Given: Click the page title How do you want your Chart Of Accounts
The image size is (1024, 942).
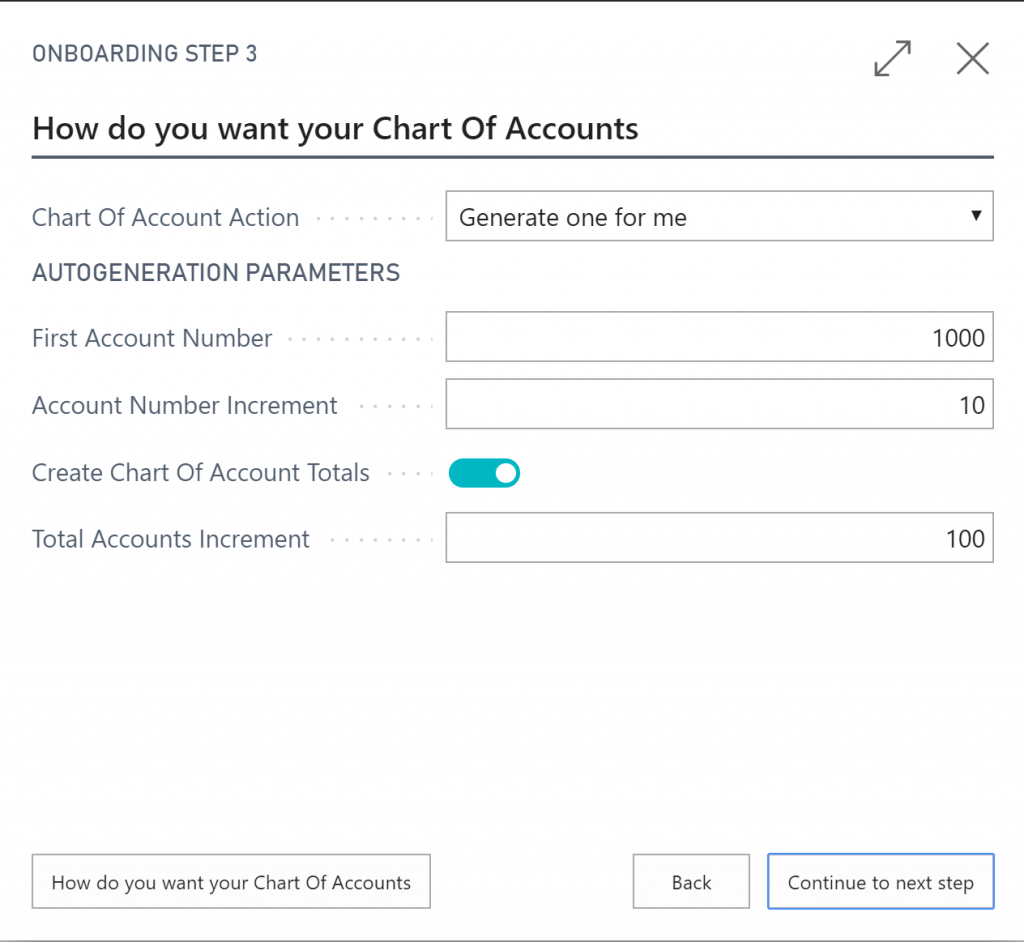Looking at the screenshot, I should pyautogui.click(x=336, y=128).
